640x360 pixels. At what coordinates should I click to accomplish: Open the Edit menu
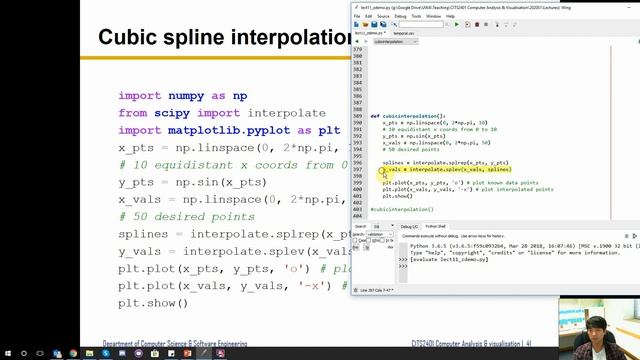point(369,16)
